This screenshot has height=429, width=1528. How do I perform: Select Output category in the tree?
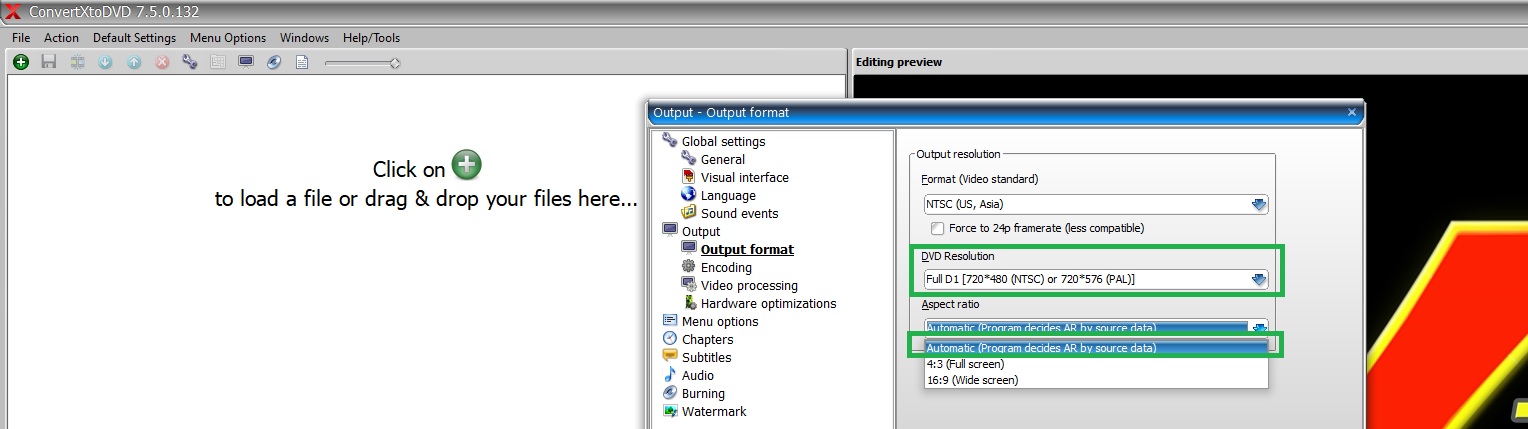[x=701, y=231]
